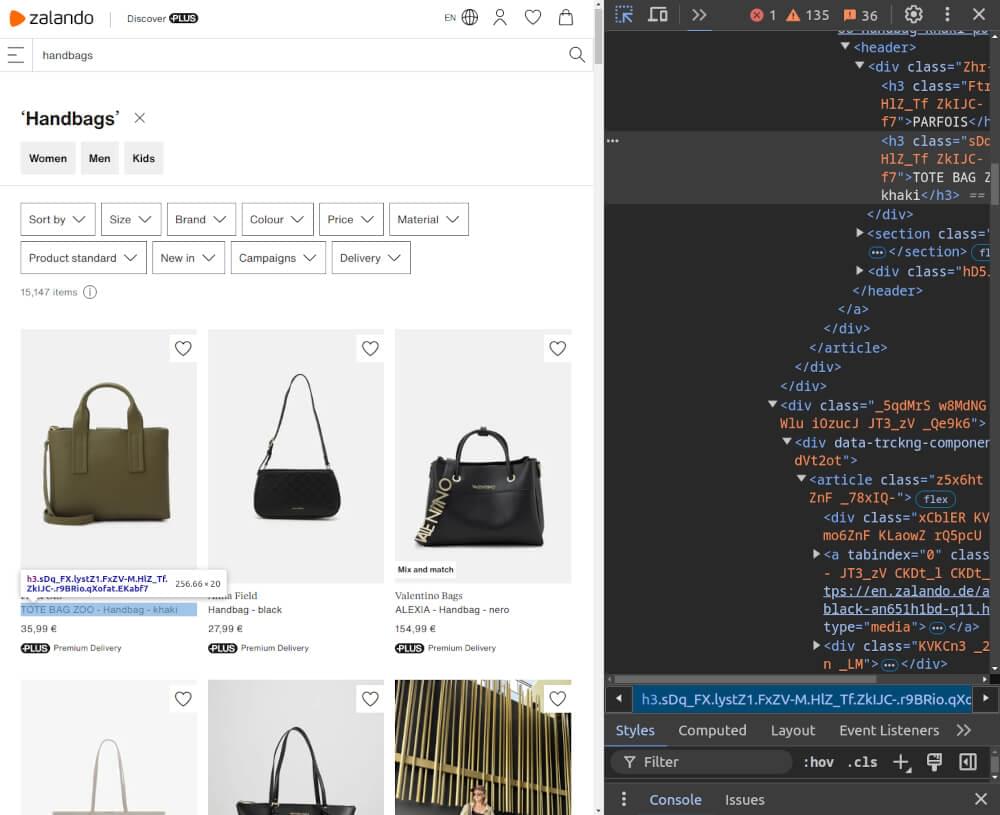The height and width of the screenshot is (815, 1000).
Task: Toggle :hov element state panel
Action: [x=818, y=761]
